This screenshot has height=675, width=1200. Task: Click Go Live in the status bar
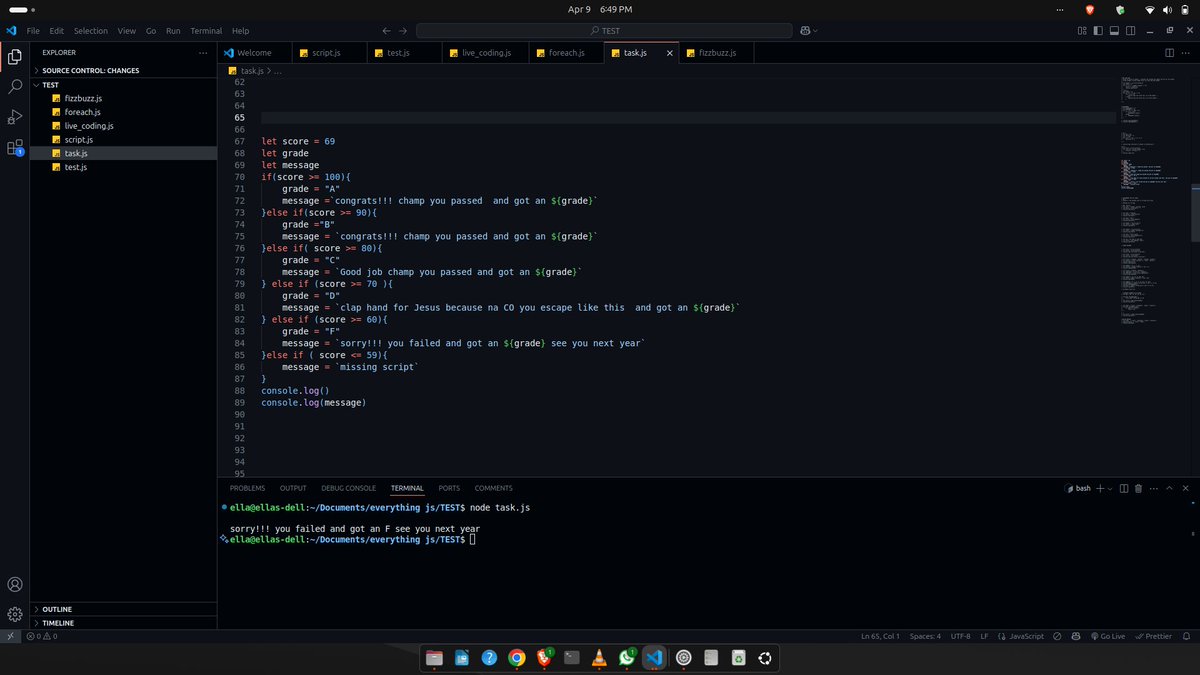click(x=1108, y=636)
